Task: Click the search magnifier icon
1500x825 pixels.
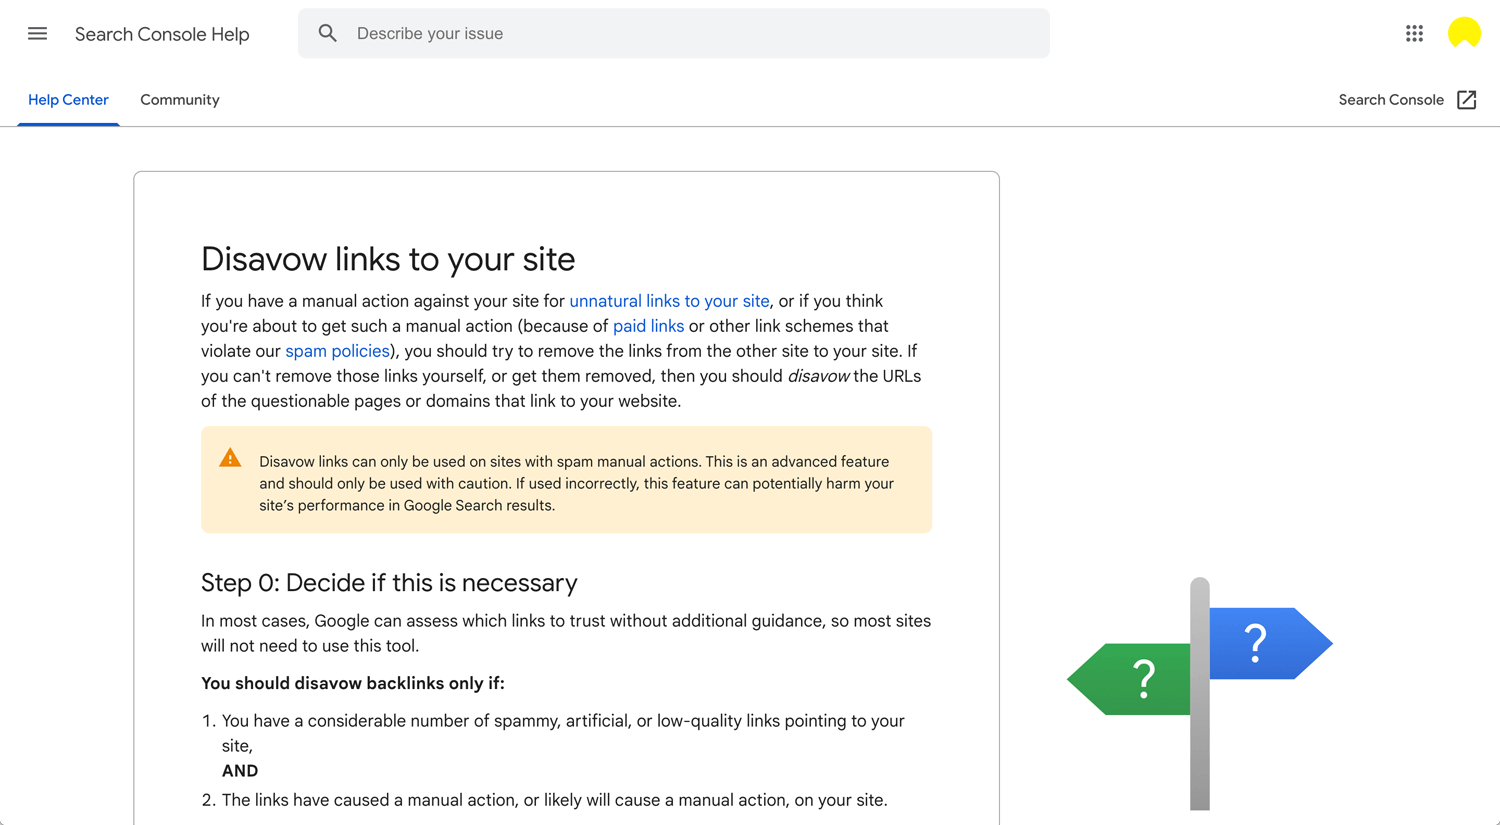Action: 327,33
